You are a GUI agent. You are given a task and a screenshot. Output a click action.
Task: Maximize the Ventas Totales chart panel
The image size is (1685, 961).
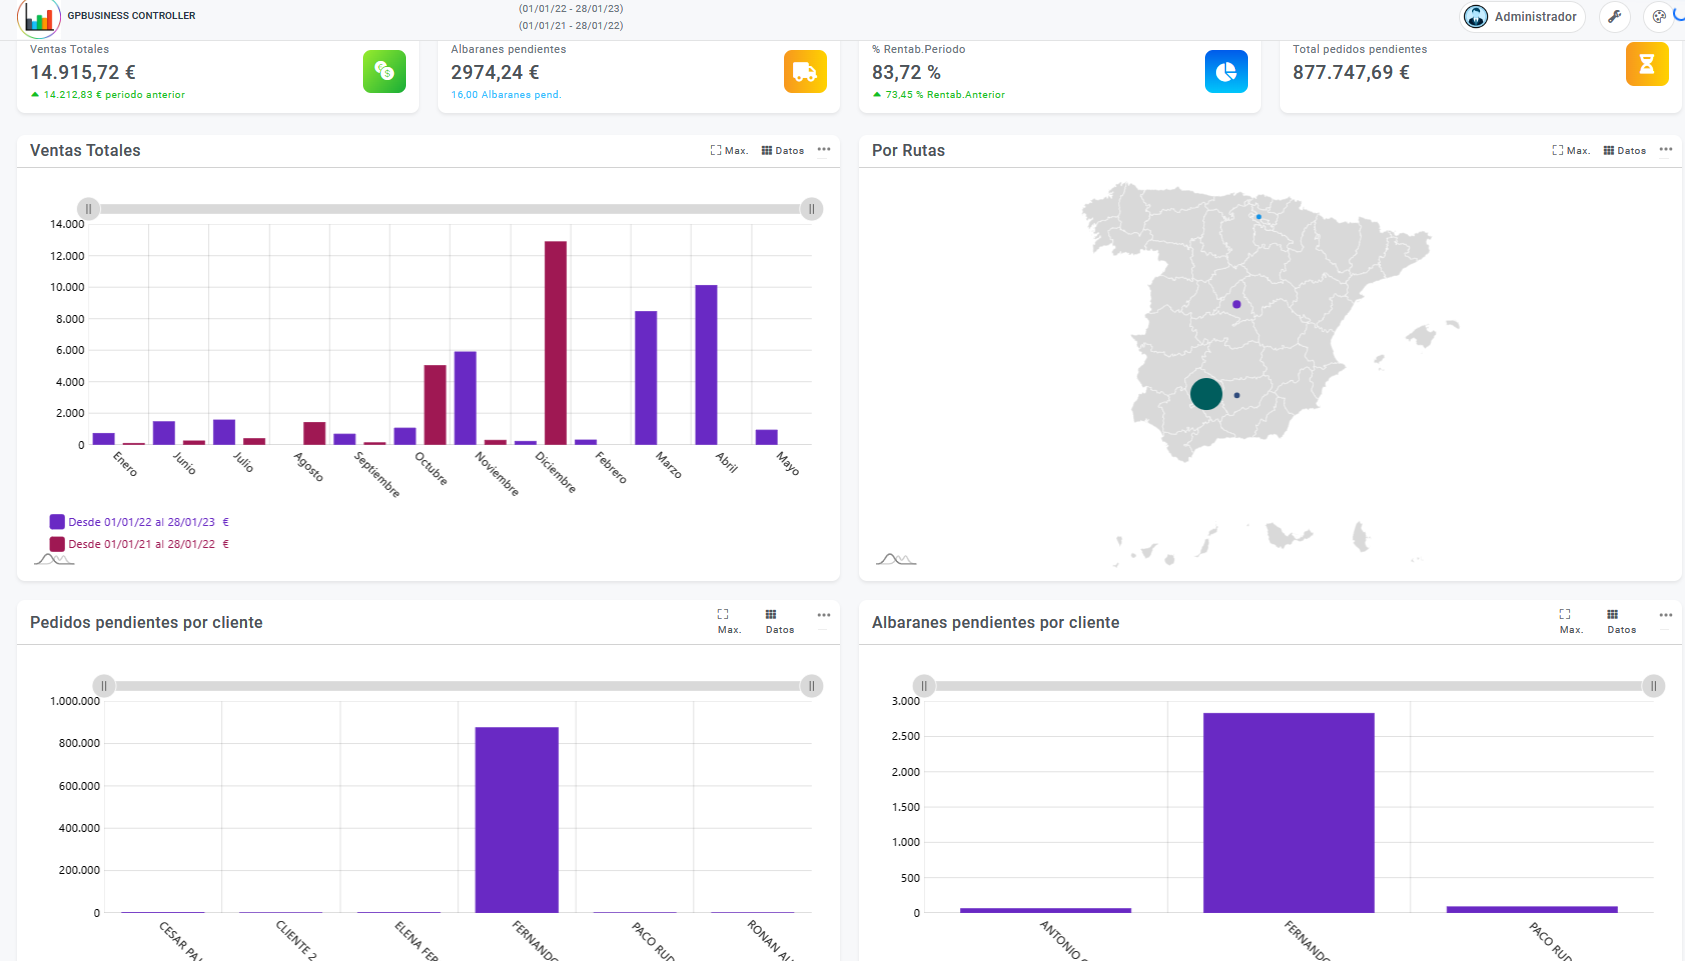pos(729,151)
